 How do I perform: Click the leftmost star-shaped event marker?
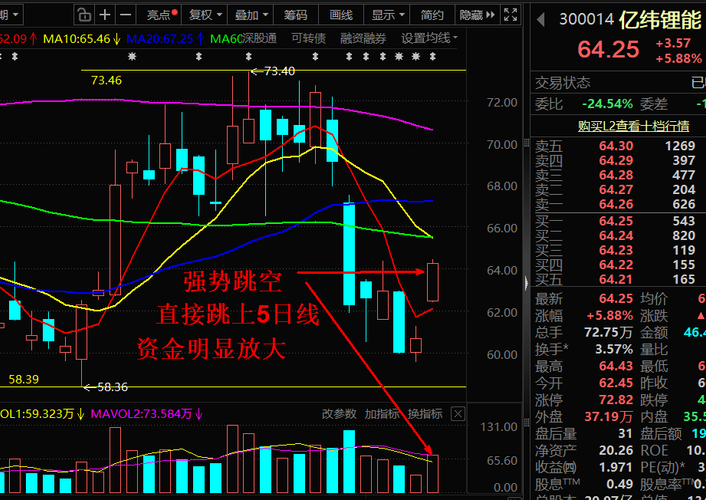click(x=131, y=56)
